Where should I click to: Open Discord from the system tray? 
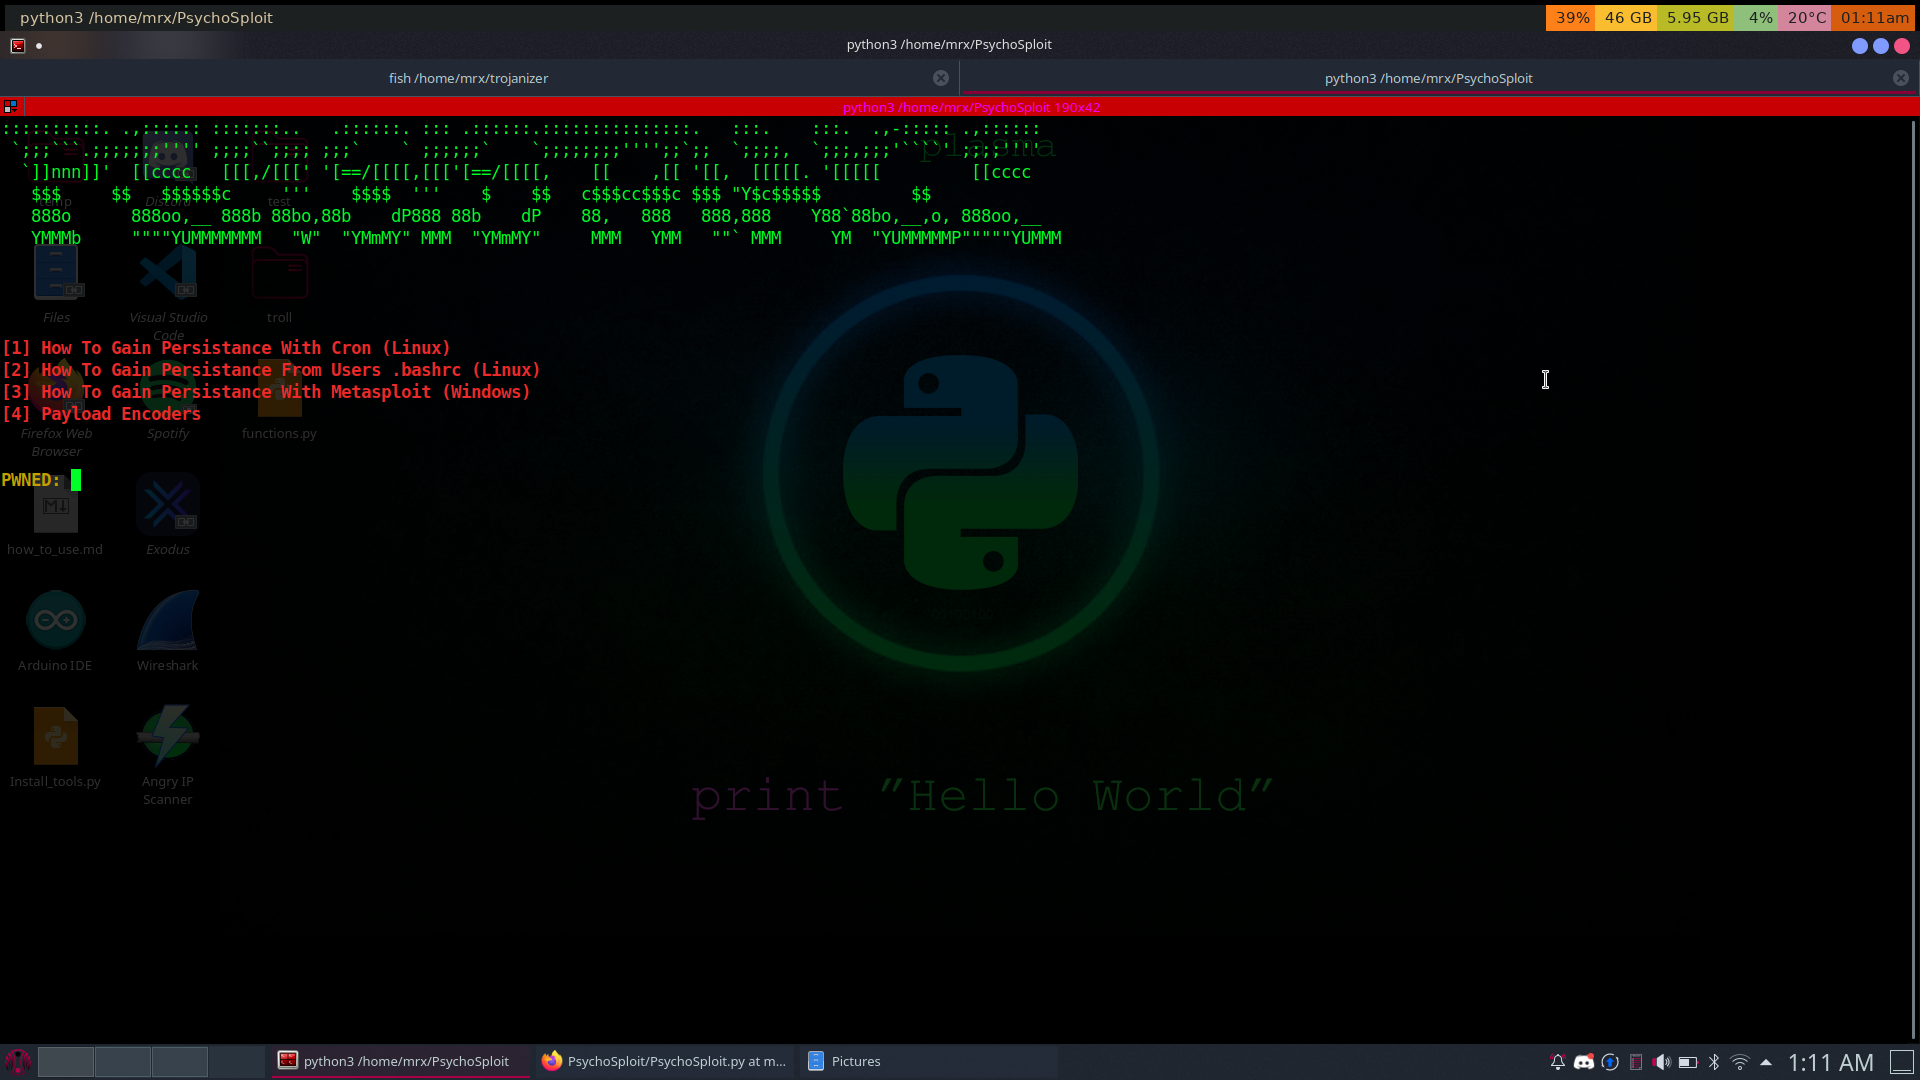pyautogui.click(x=1583, y=1062)
